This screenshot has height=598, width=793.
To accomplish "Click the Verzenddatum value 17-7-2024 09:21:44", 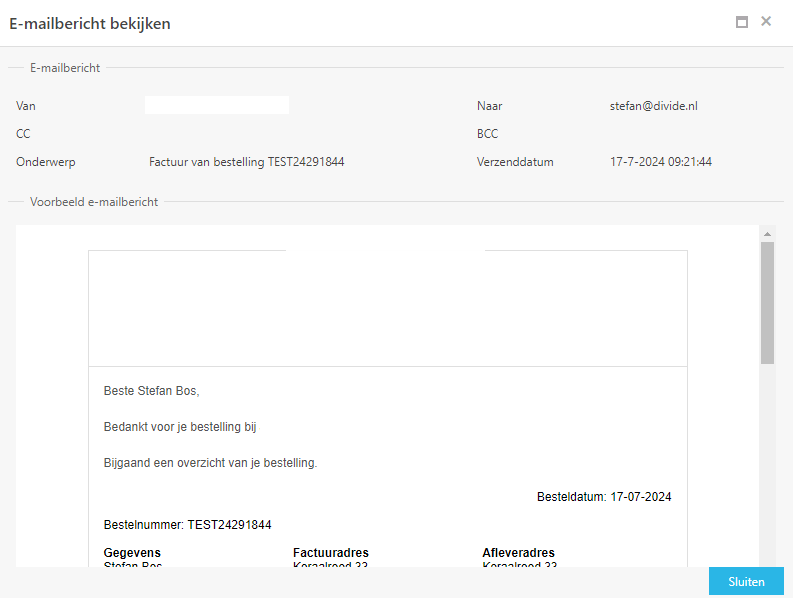I will (x=660, y=162).
